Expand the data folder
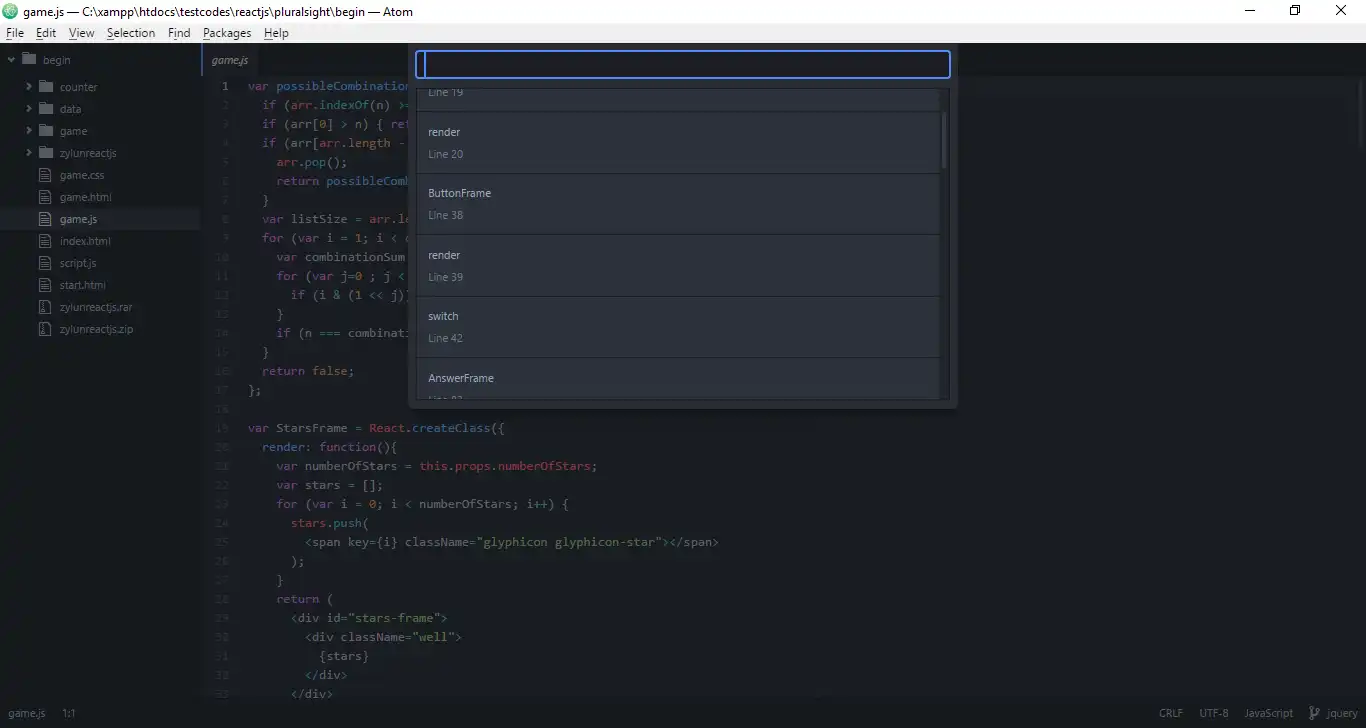The width and height of the screenshot is (1366, 728). [x=30, y=108]
